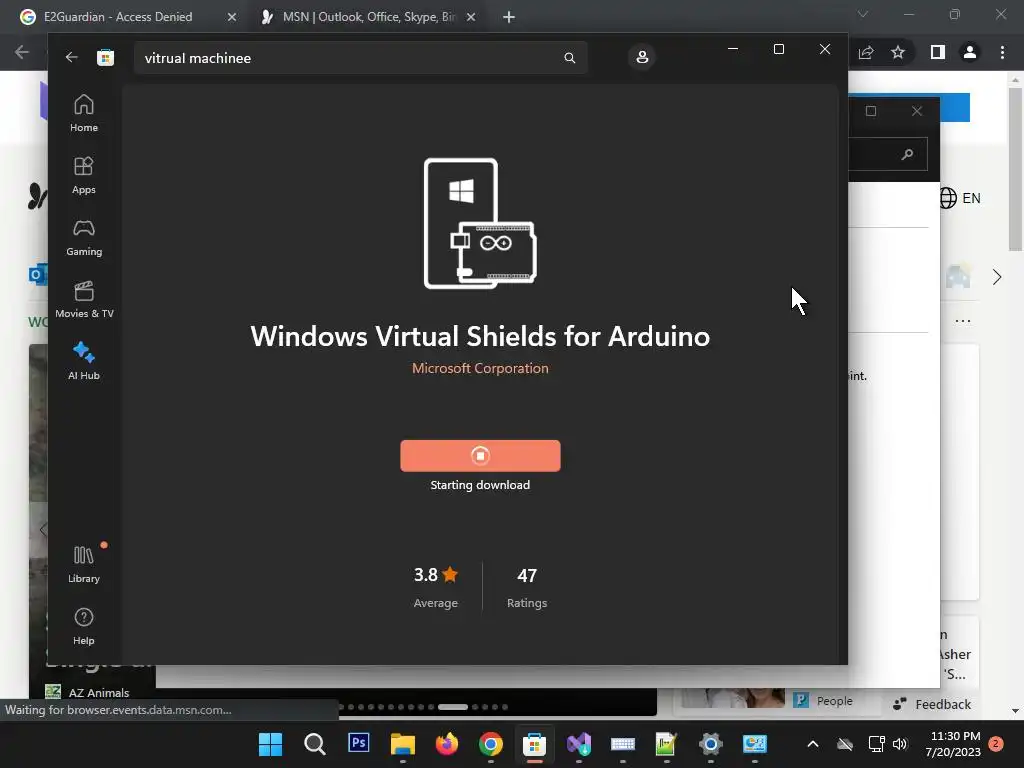The height and width of the screenshot is (768, 1024).
Task: Open MSN card three-dot options
Action: pyautogui.click(x=963, y=321)
